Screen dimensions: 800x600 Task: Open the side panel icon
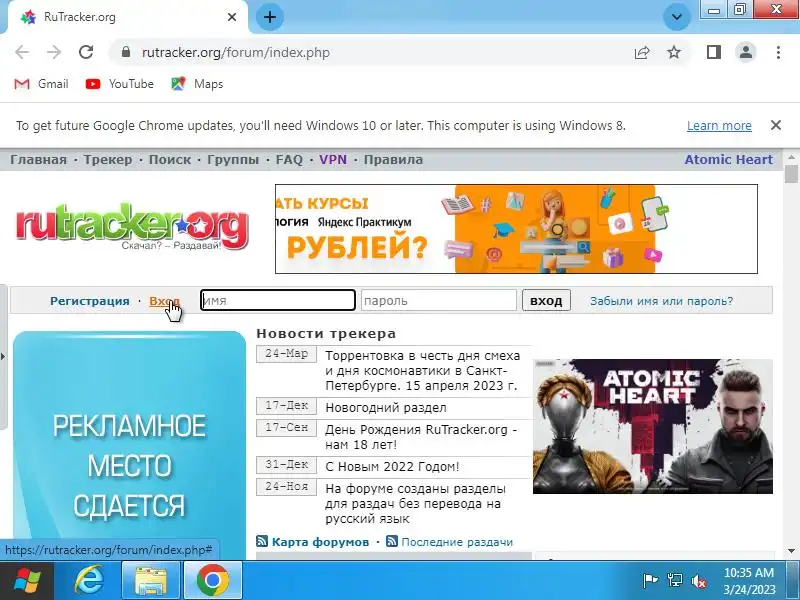pyautogui.click(x=713, y=52)
